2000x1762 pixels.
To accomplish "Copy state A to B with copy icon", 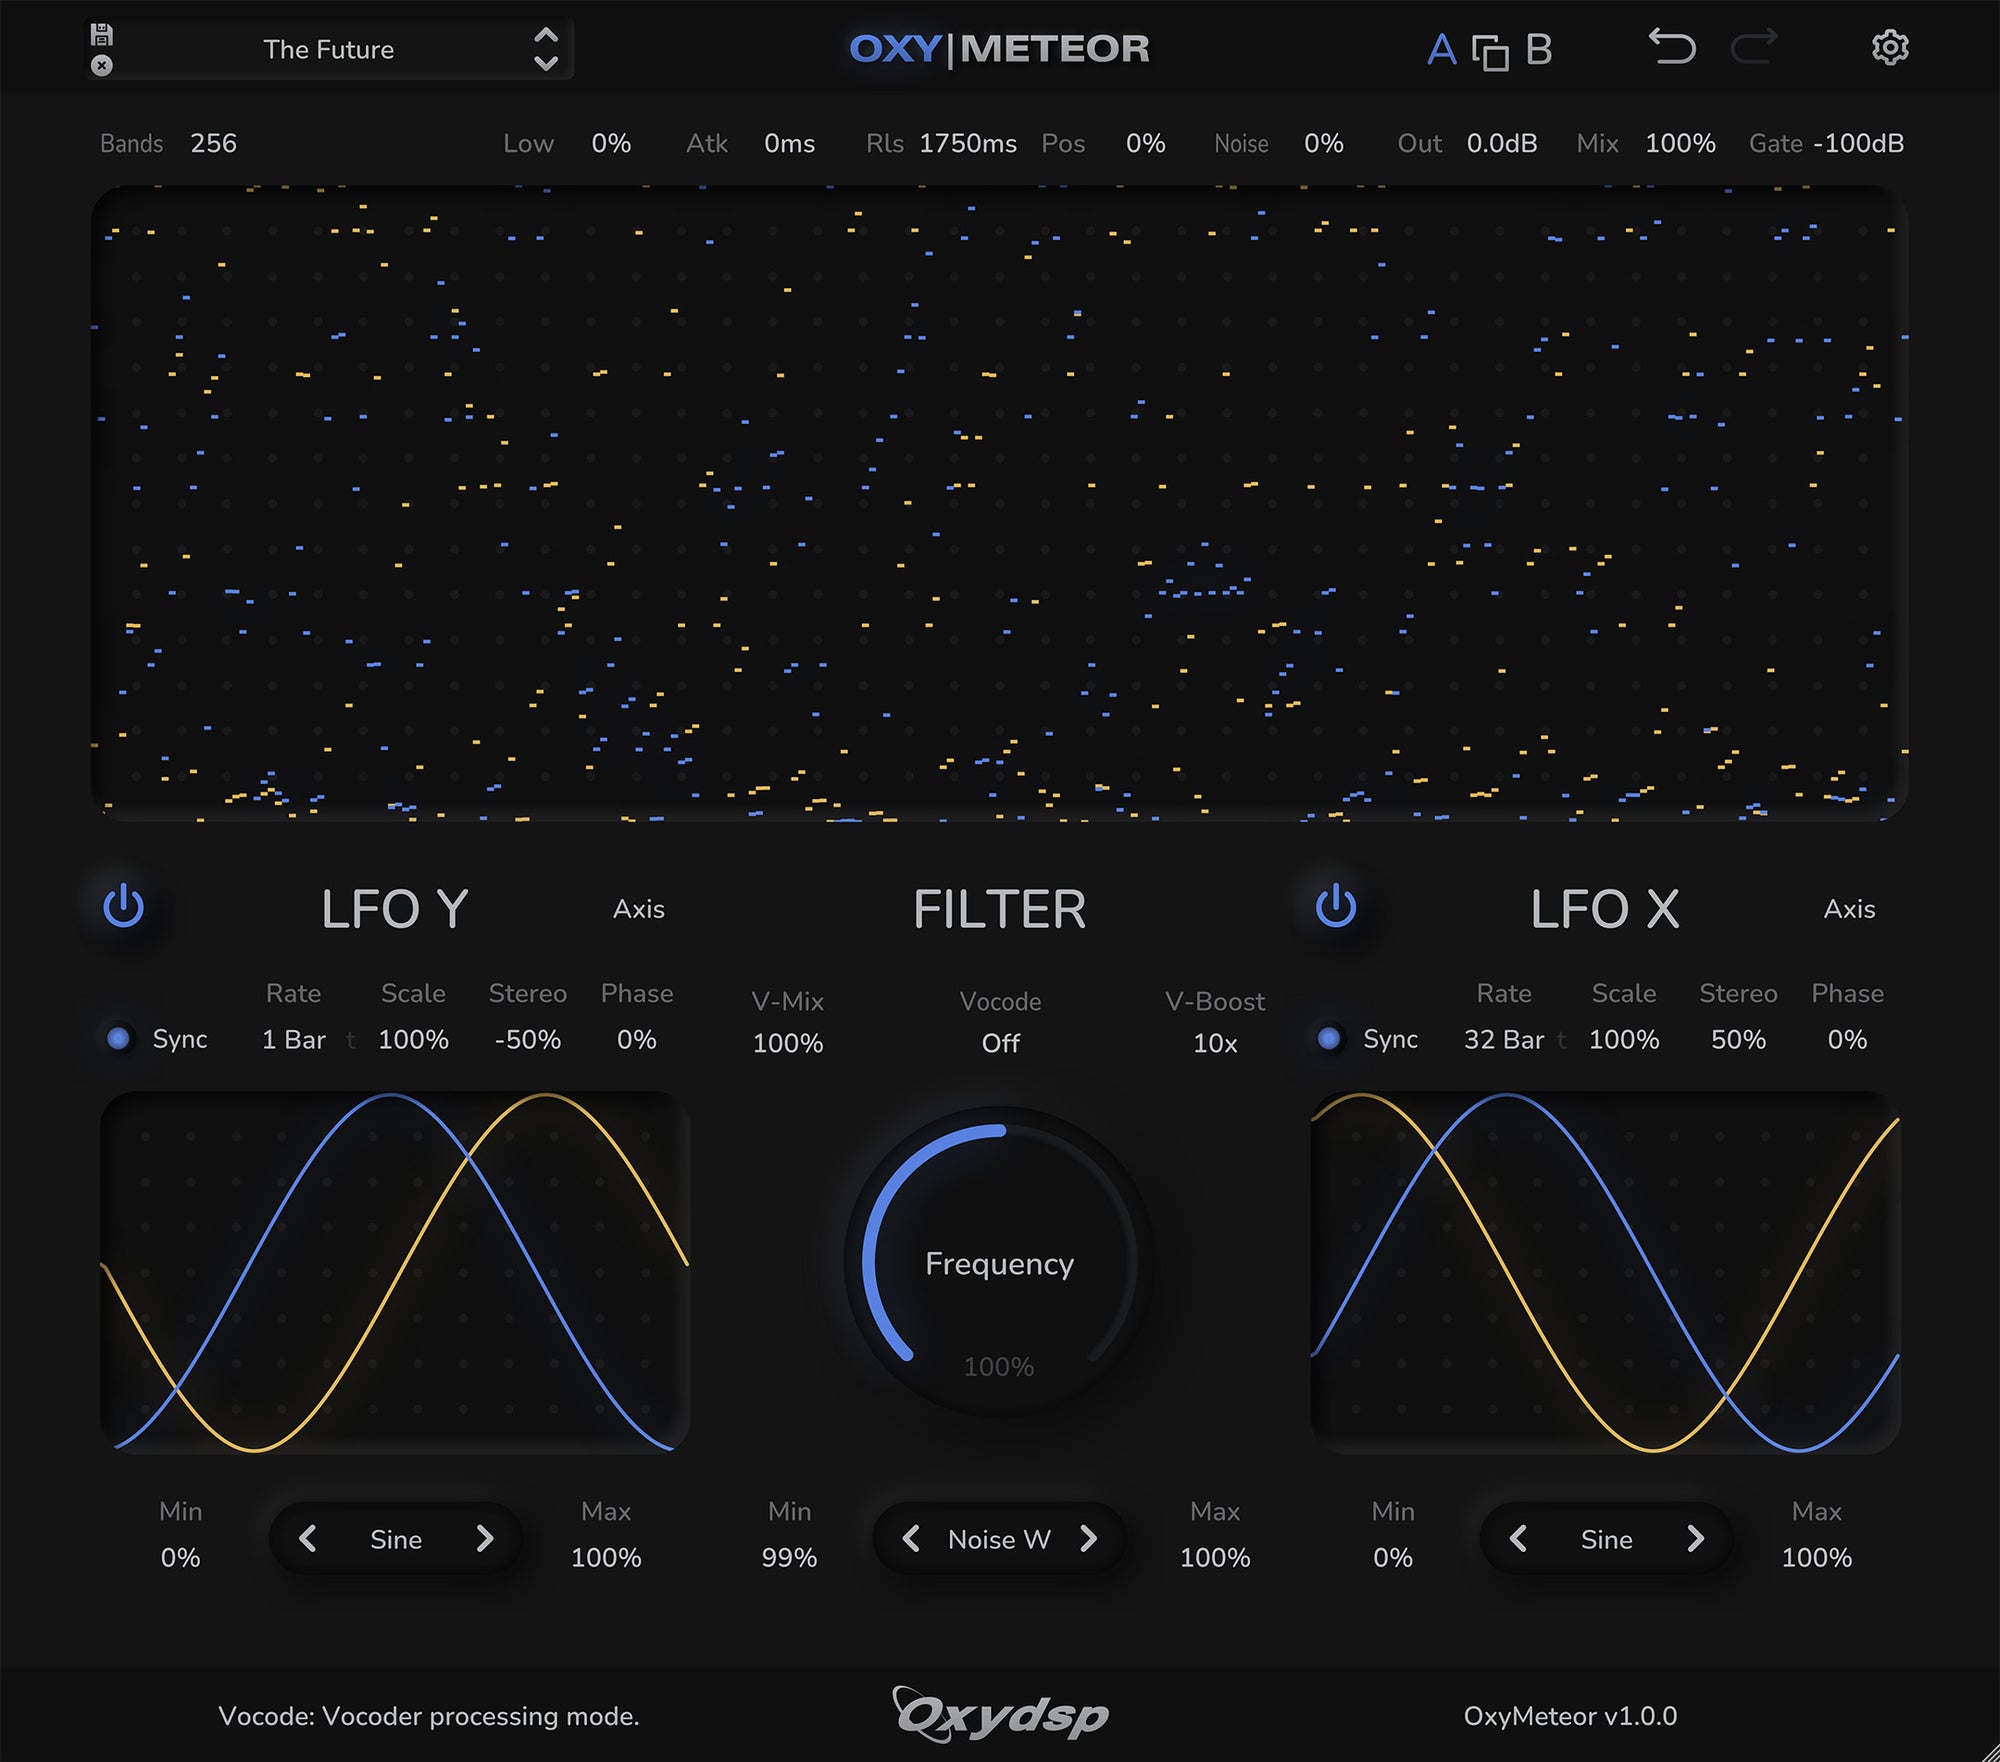I will 1489,50.
